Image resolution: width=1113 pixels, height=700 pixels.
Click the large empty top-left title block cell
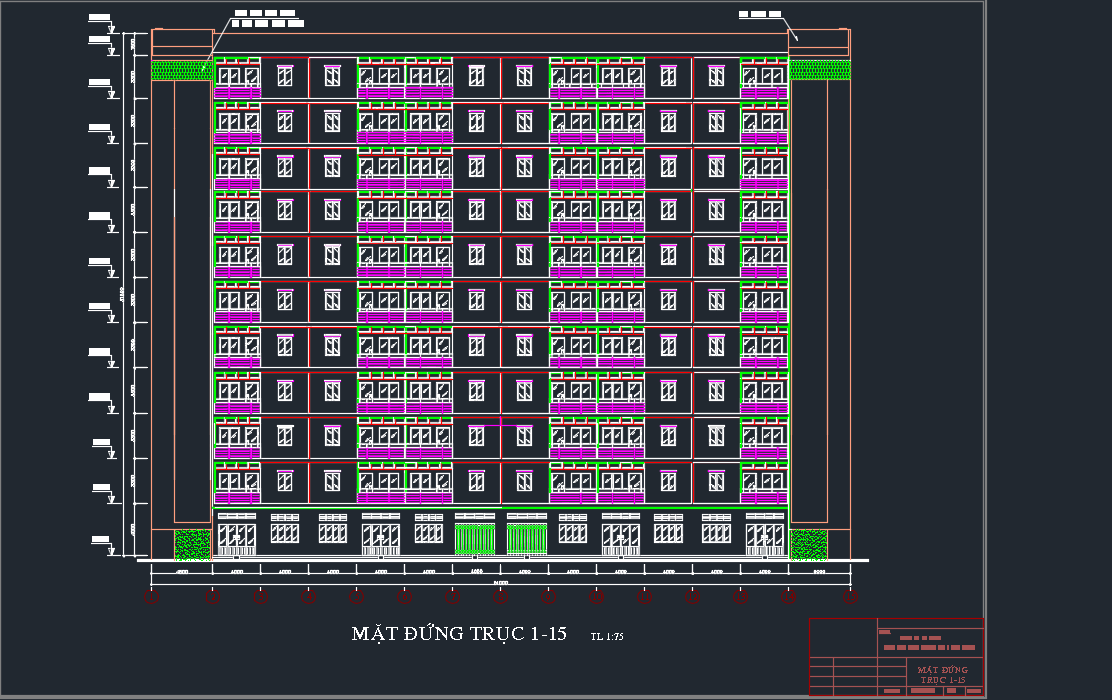(842, 638)
